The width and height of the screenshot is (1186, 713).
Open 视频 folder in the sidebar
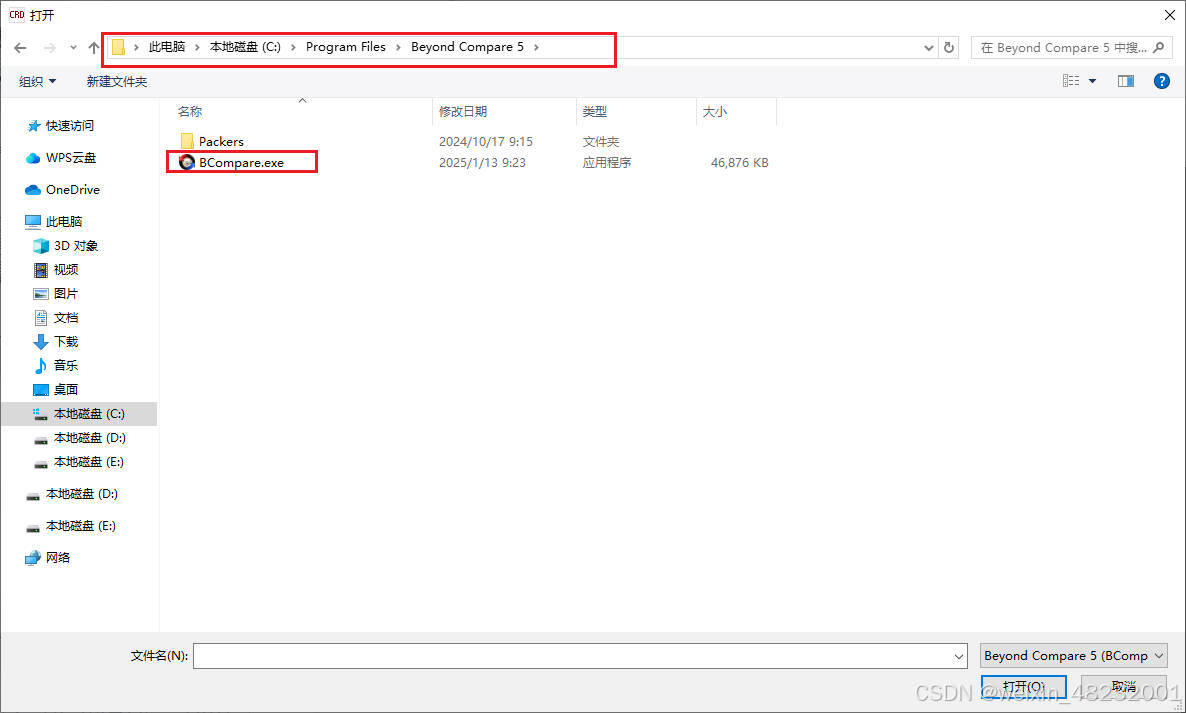pos(66,269)
